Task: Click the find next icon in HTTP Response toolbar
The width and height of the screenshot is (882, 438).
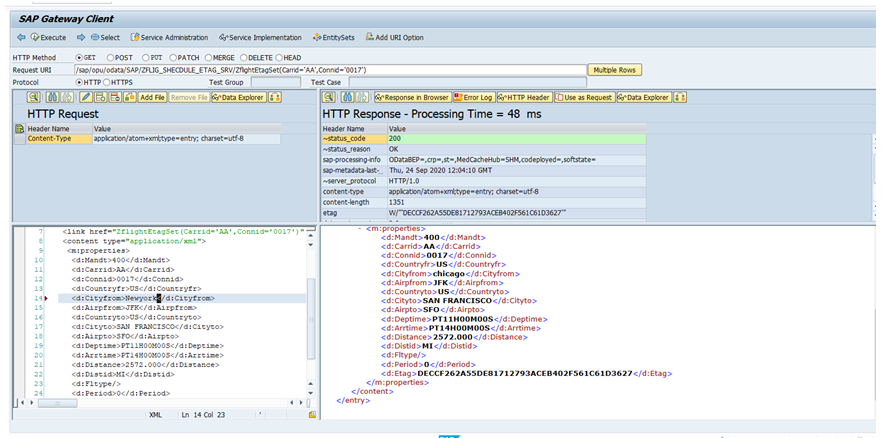Action: (x=362, y=97)
